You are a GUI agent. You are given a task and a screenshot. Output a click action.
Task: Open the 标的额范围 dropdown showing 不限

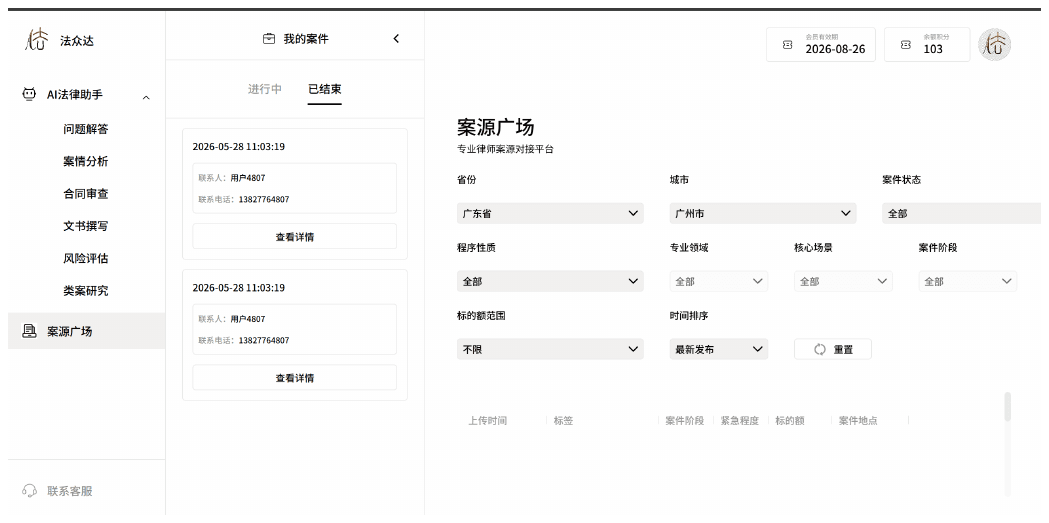click(x=550, y=349)
